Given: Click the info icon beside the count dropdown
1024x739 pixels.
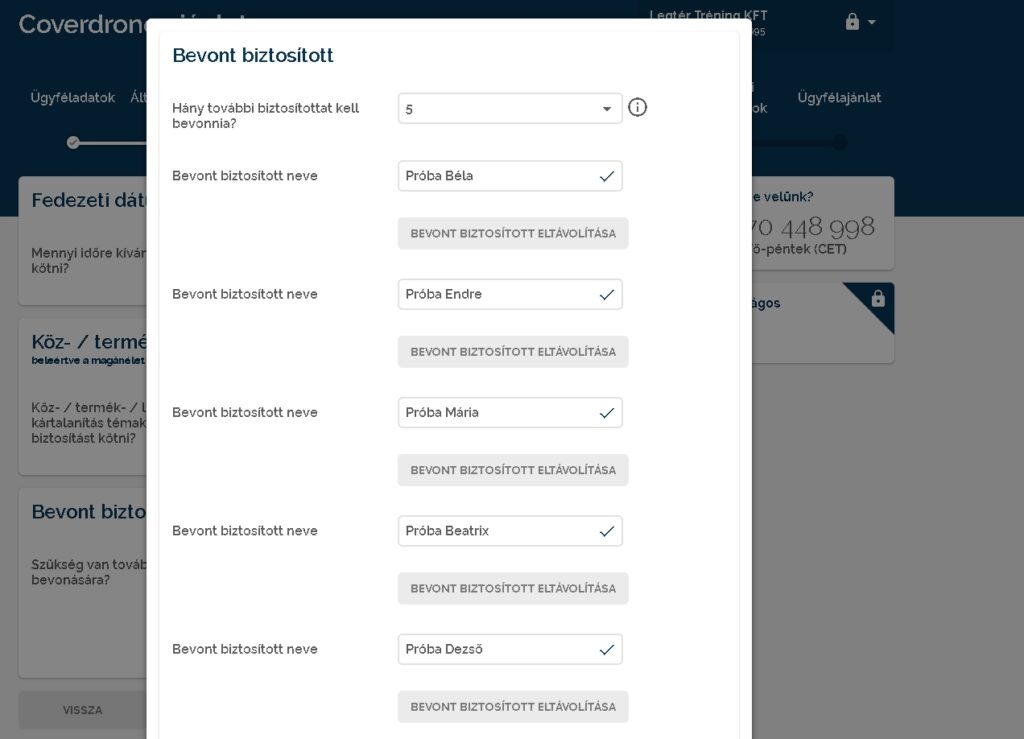Looking at the screenshot, I should pos(637,107).
